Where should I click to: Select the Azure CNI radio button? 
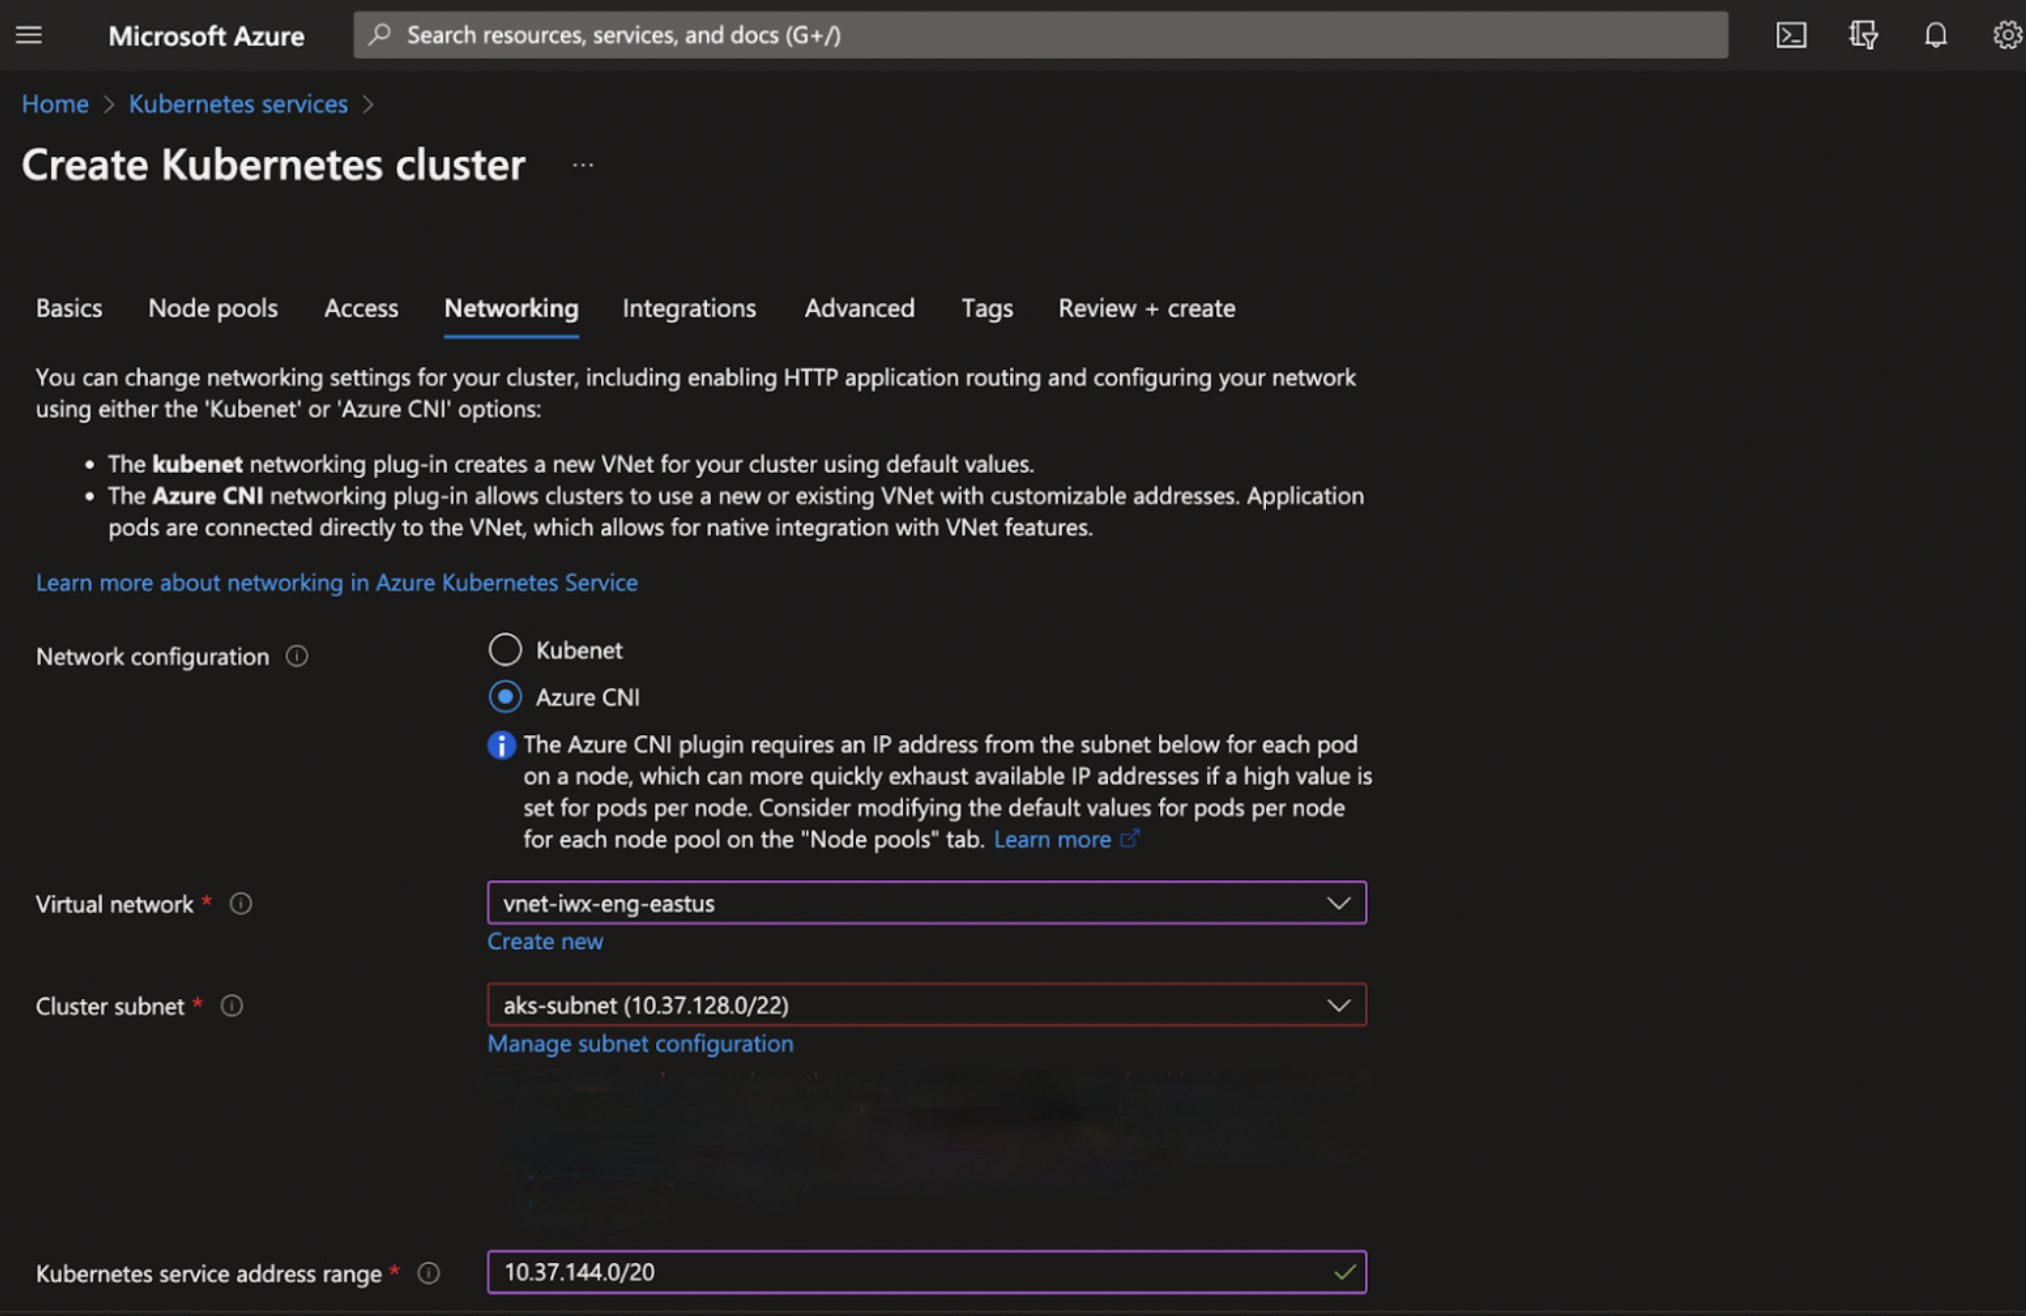tap(505, 696)
